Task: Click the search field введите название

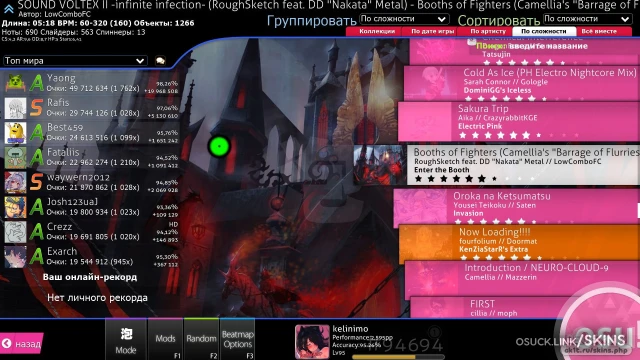Action: [548, 46]
